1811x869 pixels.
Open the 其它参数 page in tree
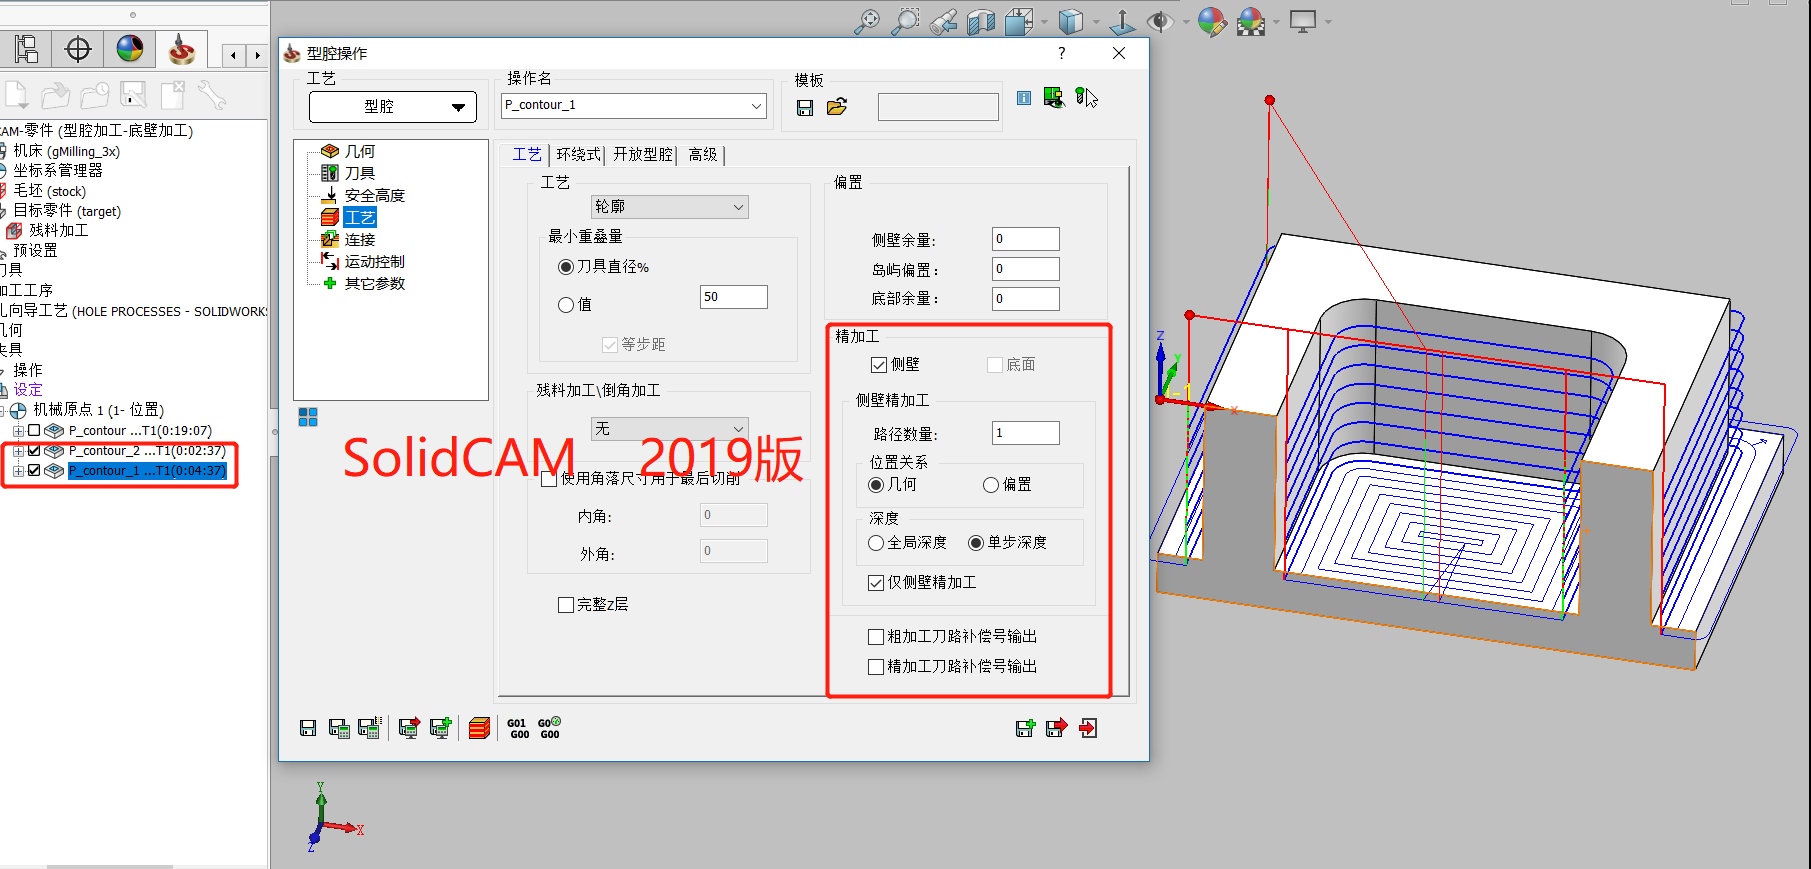click(x=375, y=283)
